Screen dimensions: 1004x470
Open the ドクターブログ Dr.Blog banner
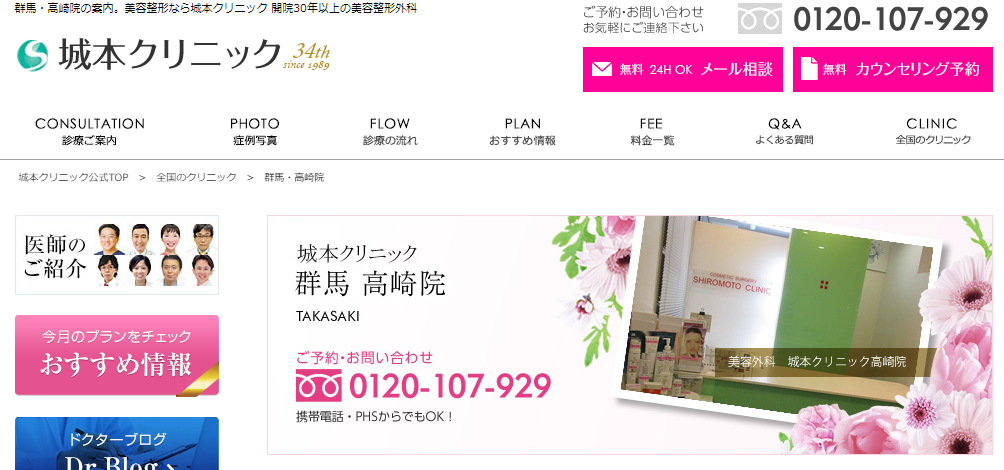point(117,444)
